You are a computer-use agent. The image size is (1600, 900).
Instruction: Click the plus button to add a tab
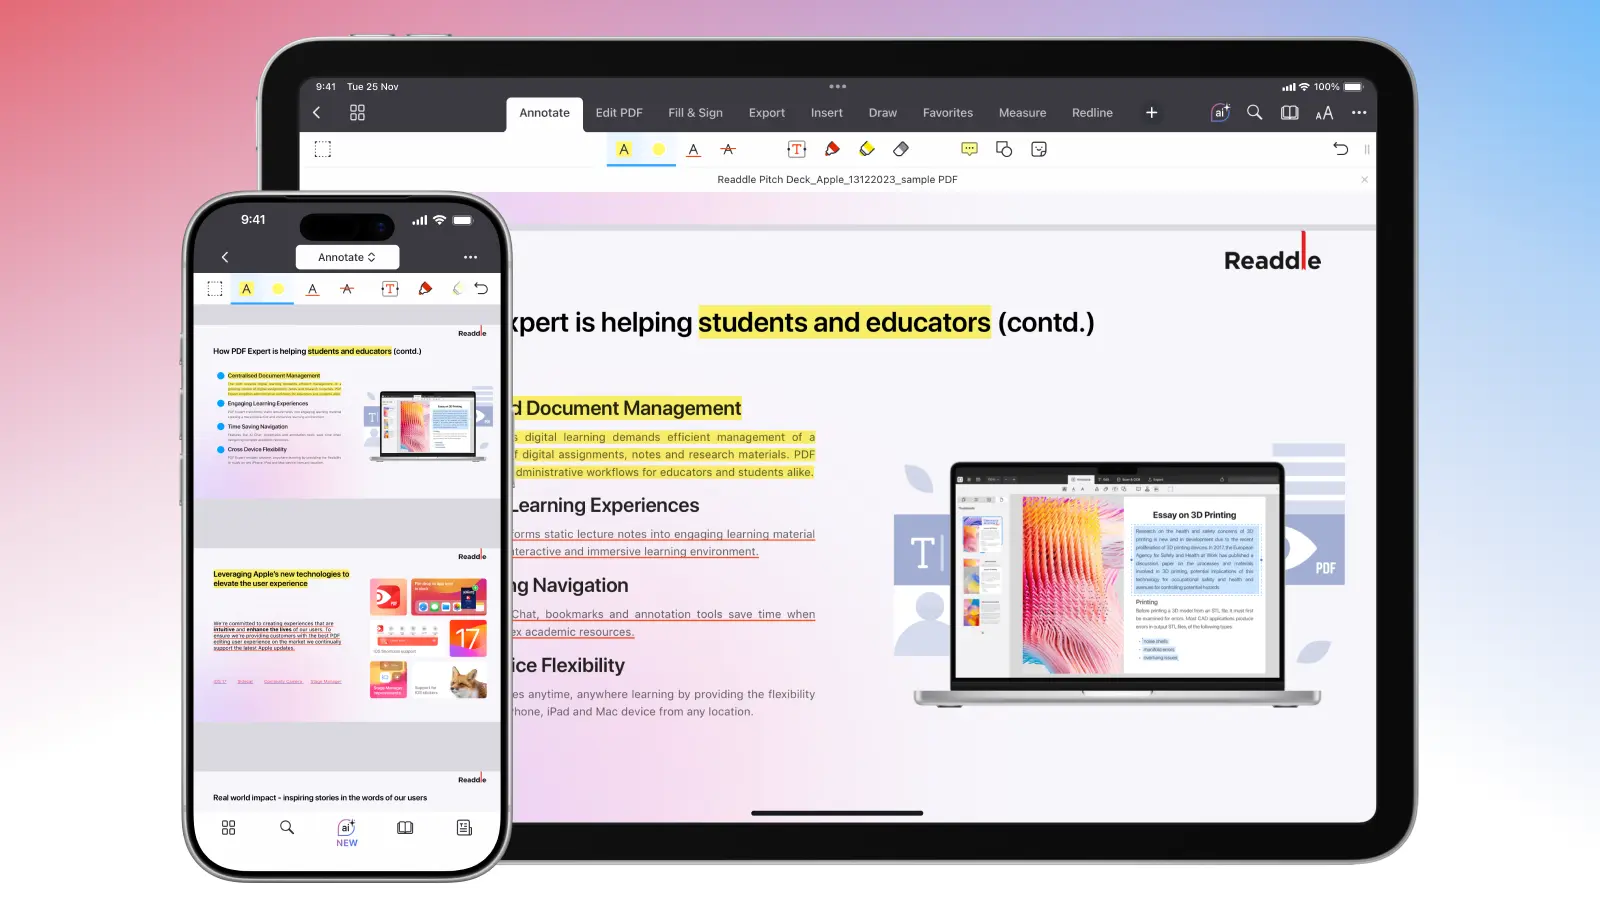[x=1151, y=113]
